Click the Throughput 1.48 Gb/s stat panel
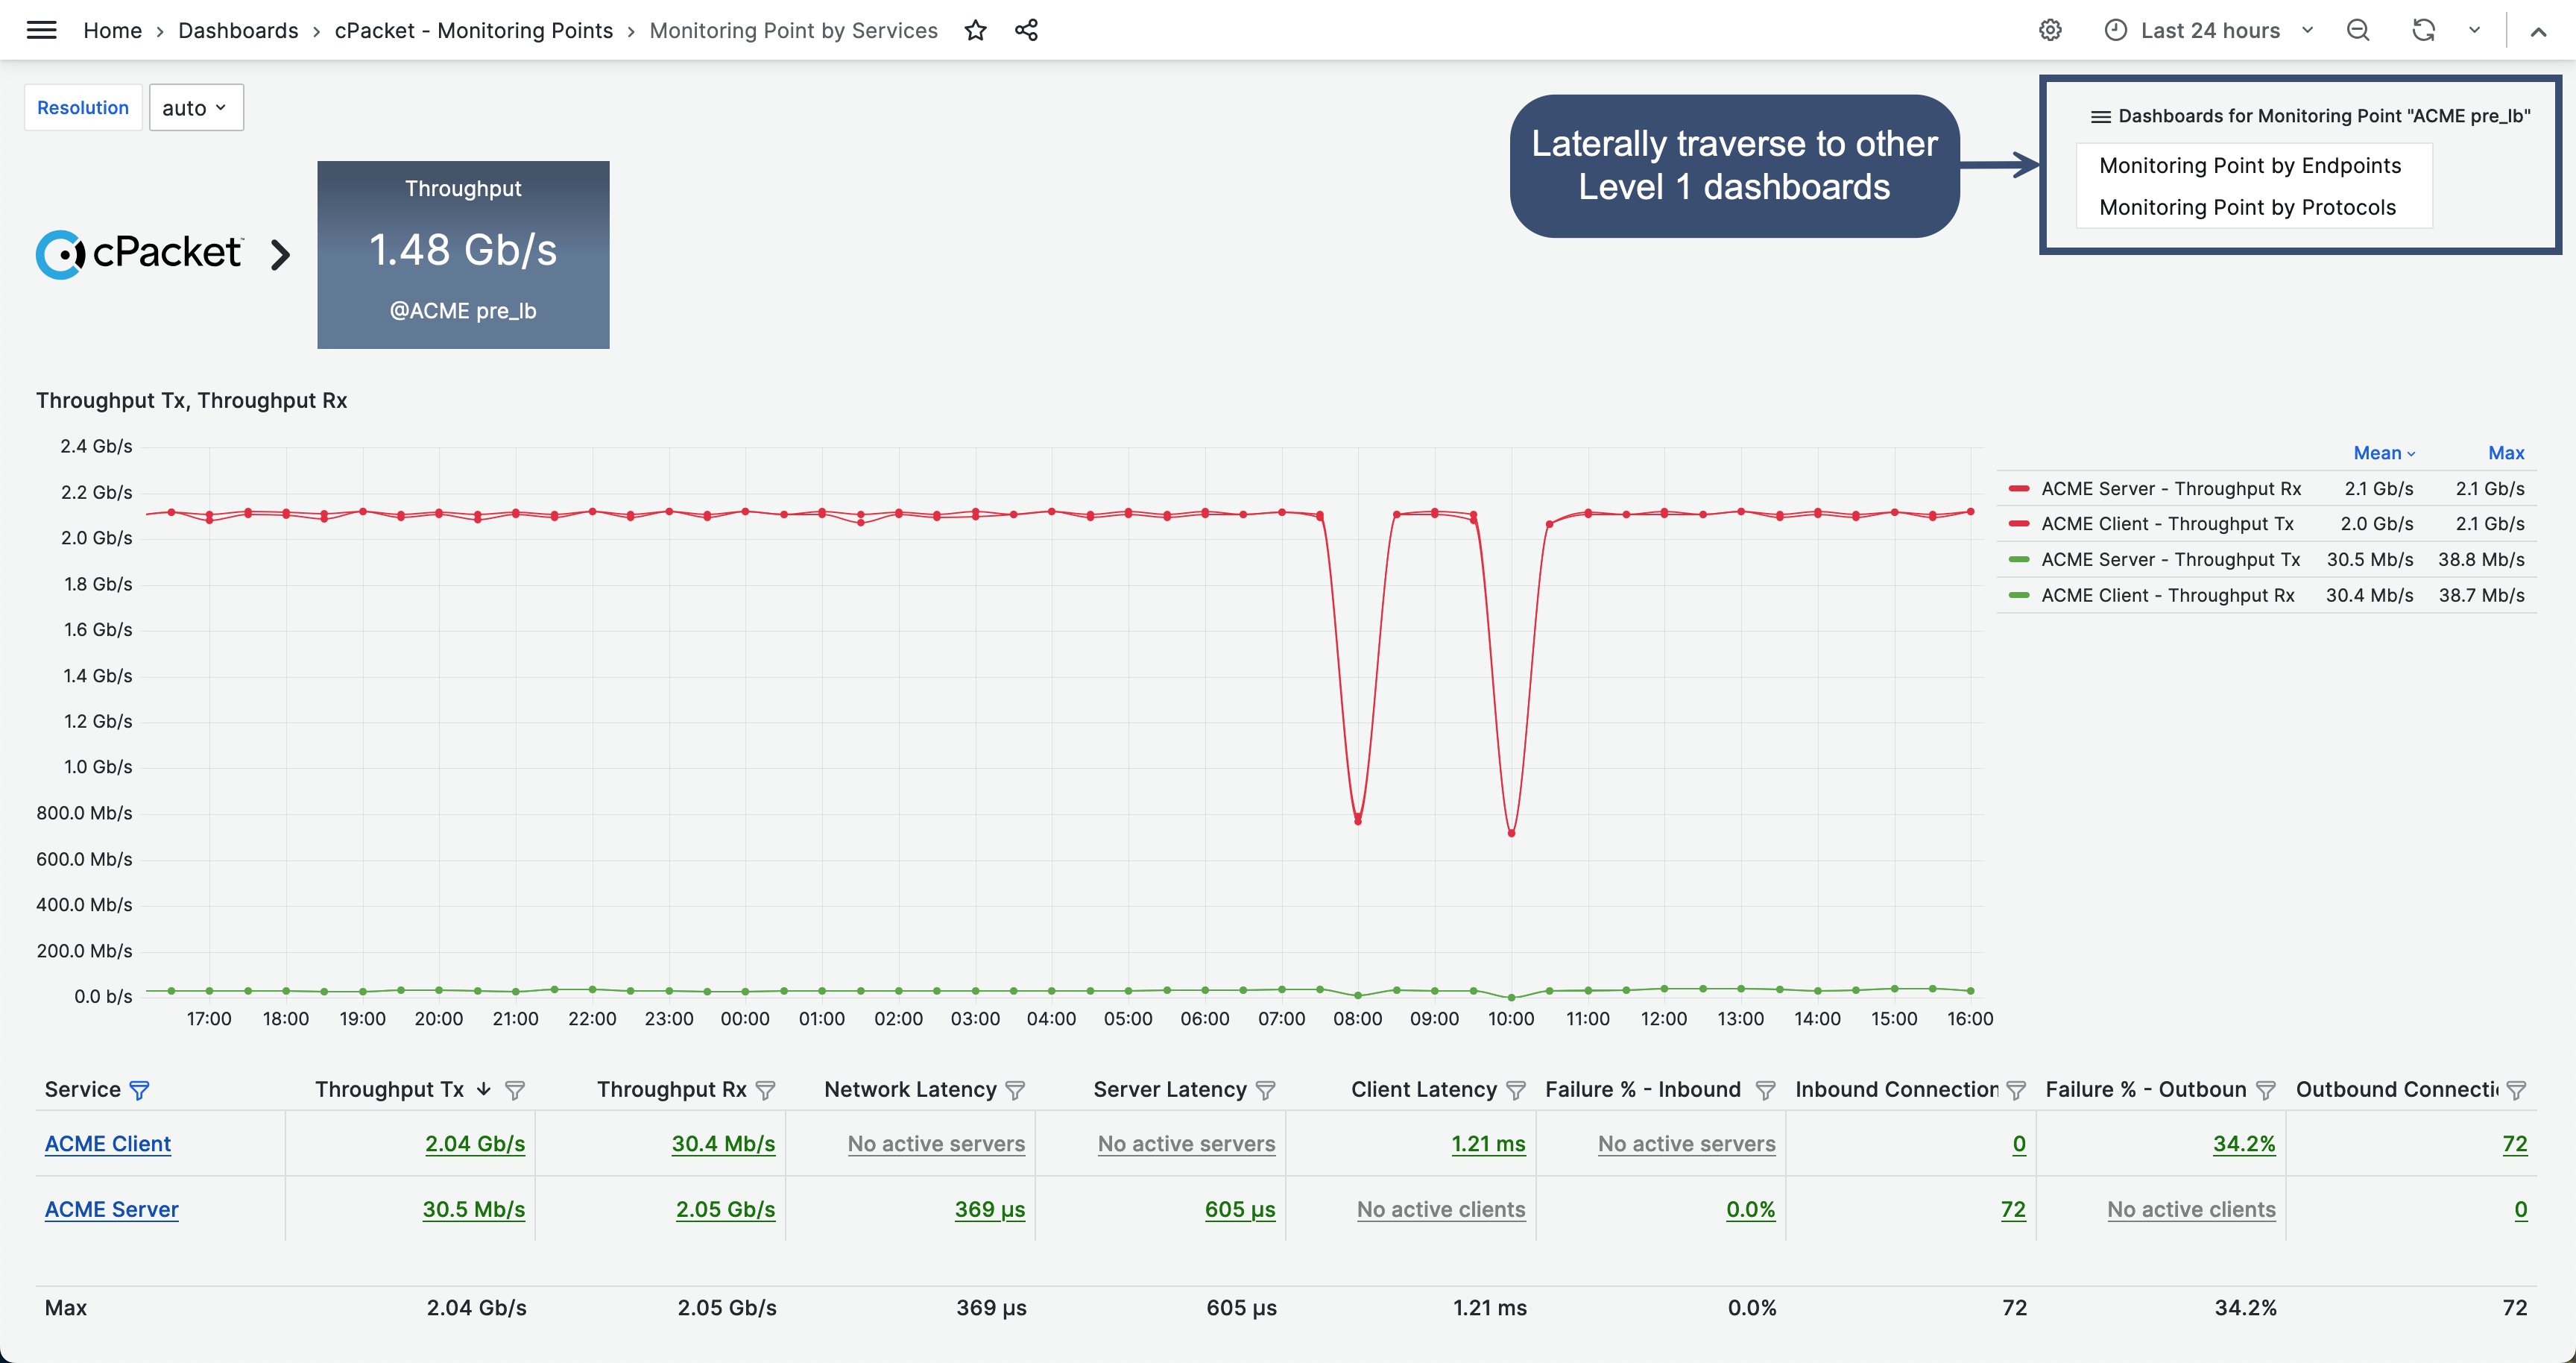 point(463,254)
